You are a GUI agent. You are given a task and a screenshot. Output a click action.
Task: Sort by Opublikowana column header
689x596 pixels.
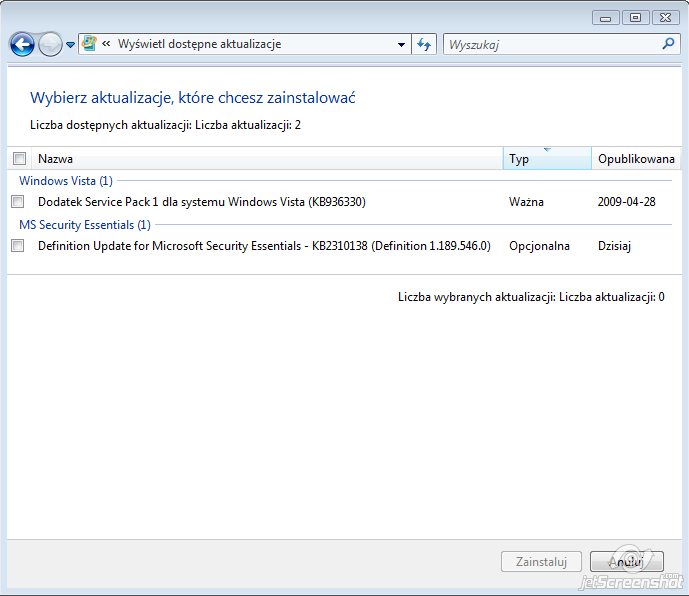click(636, 159)
